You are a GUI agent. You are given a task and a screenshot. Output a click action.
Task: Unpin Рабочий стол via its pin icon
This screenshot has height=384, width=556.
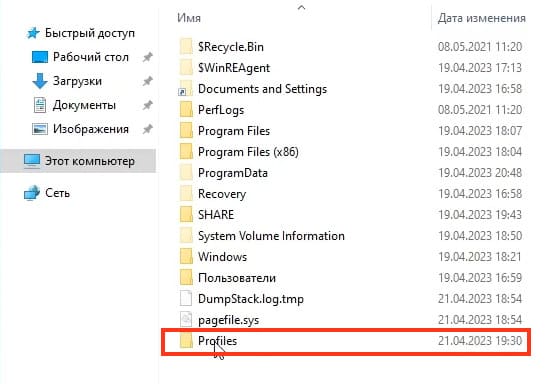148,57
